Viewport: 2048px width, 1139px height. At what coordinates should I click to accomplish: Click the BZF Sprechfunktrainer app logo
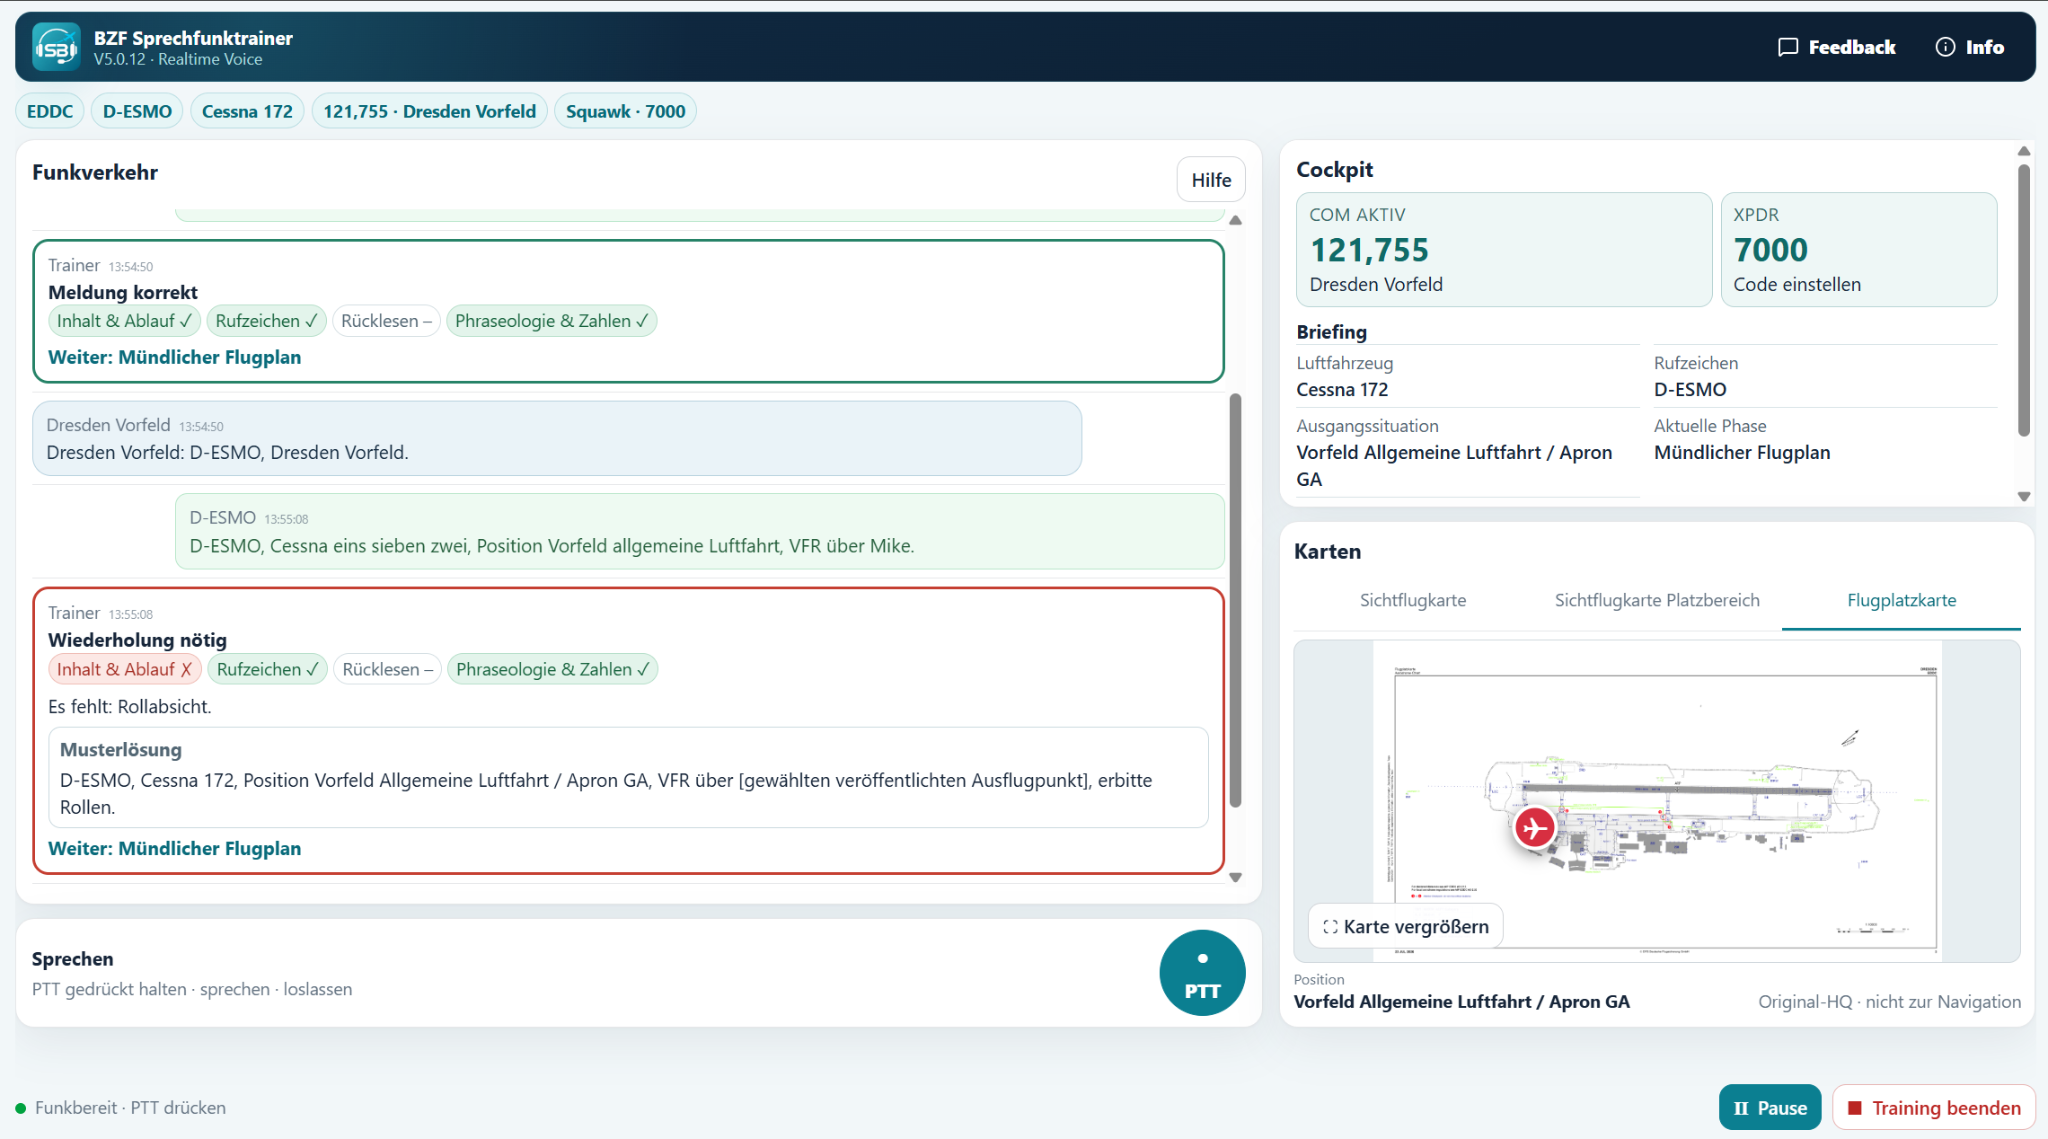[x=56, y=47]
